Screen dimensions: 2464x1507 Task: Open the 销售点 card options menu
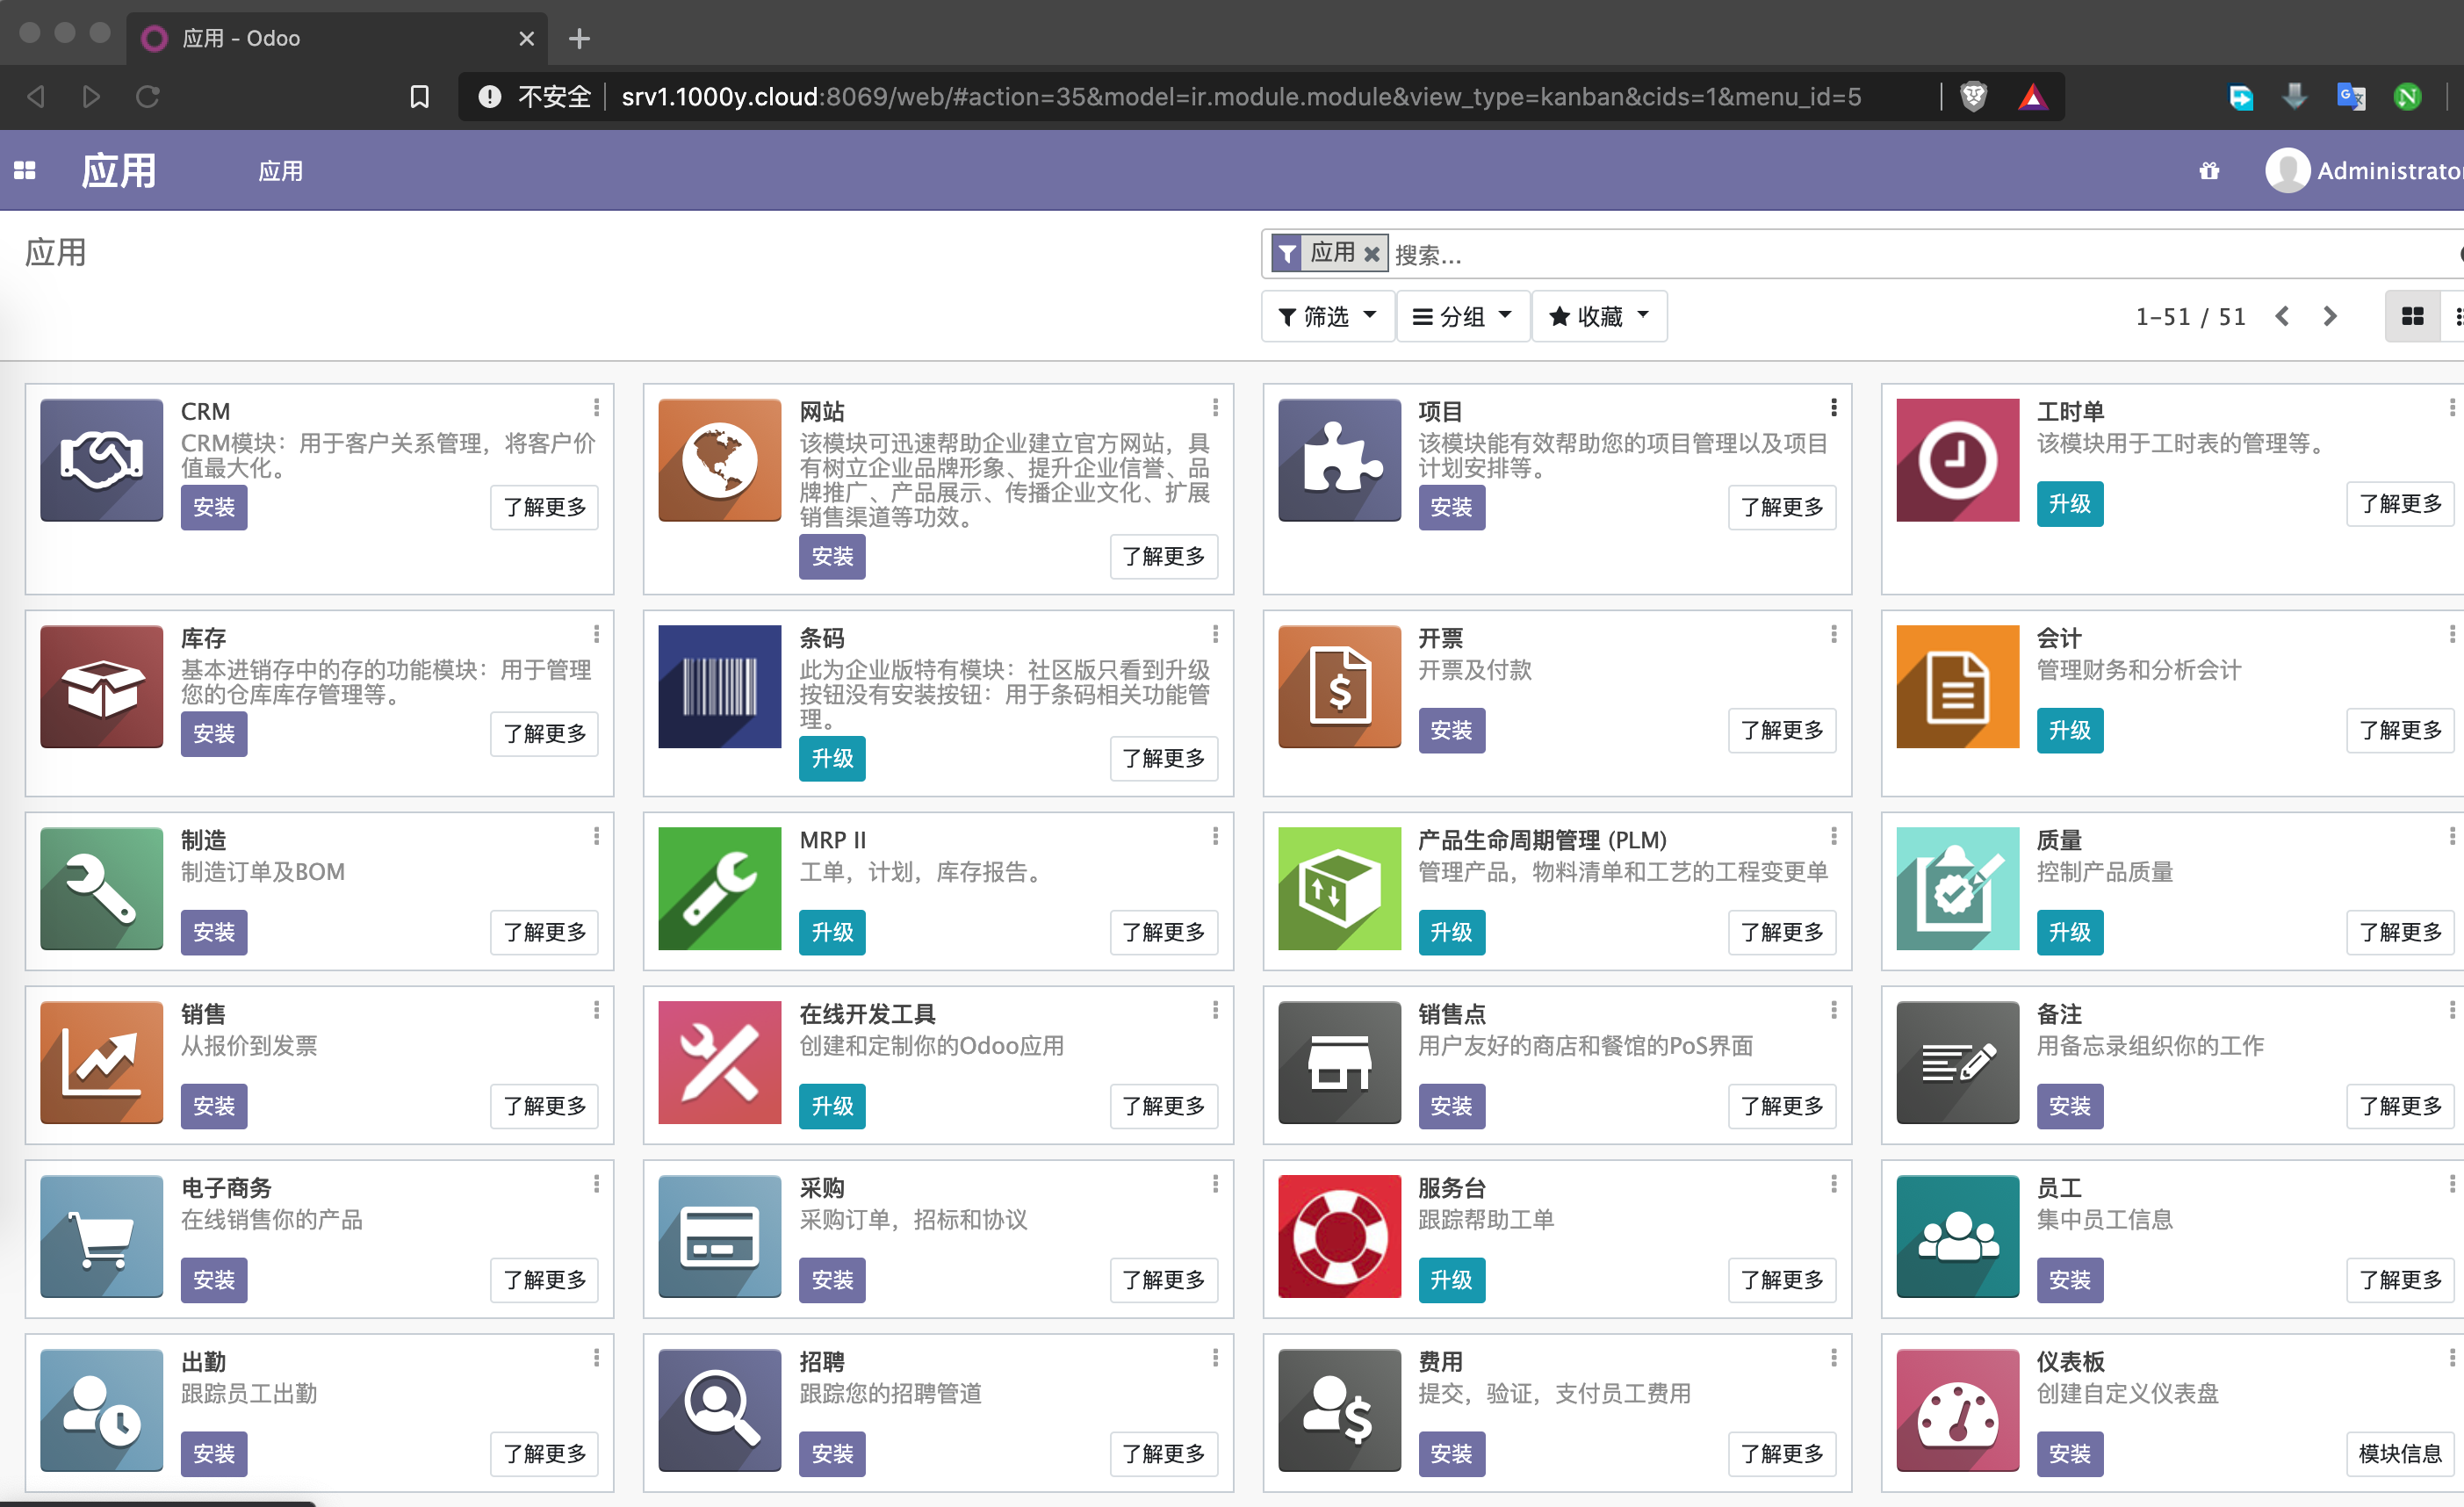[1833, 1010]
